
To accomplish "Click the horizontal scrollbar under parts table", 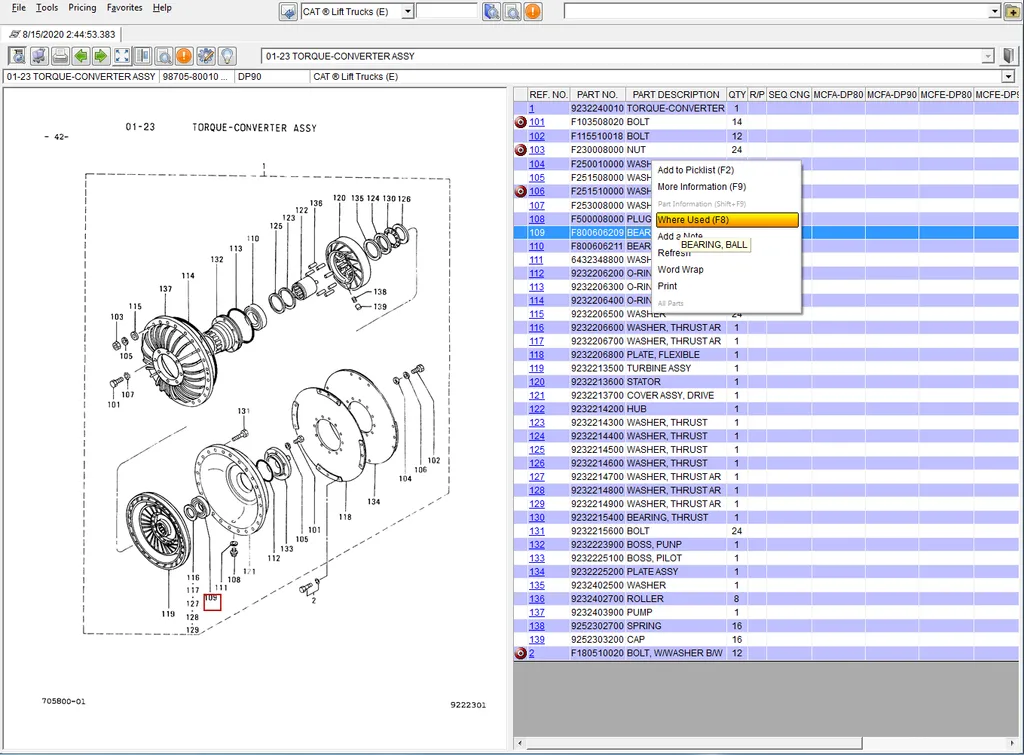I will click(x=694, y=743).
